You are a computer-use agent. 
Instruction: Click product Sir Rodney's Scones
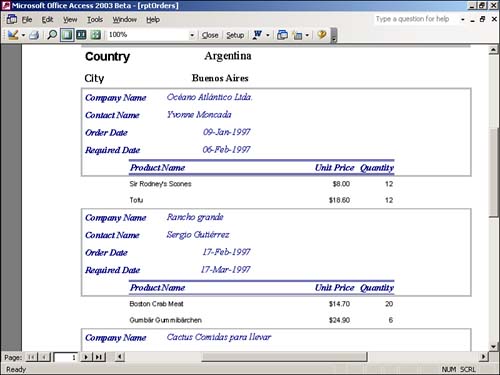point(160,184)
